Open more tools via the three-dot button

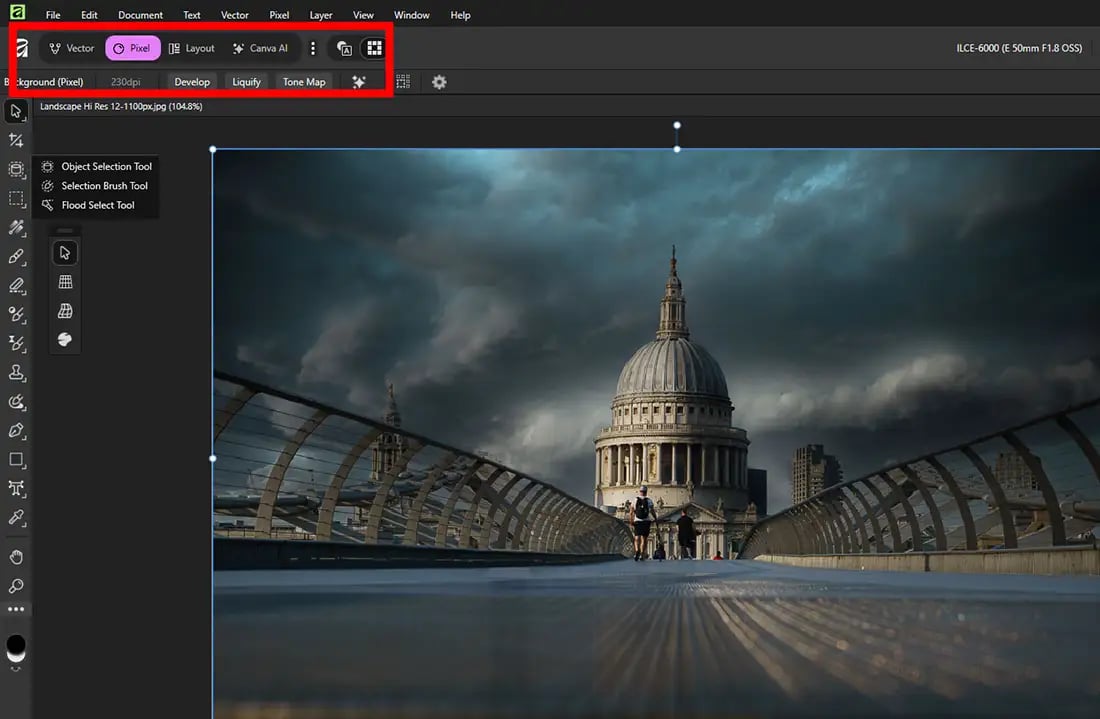(x=16, y=610)
